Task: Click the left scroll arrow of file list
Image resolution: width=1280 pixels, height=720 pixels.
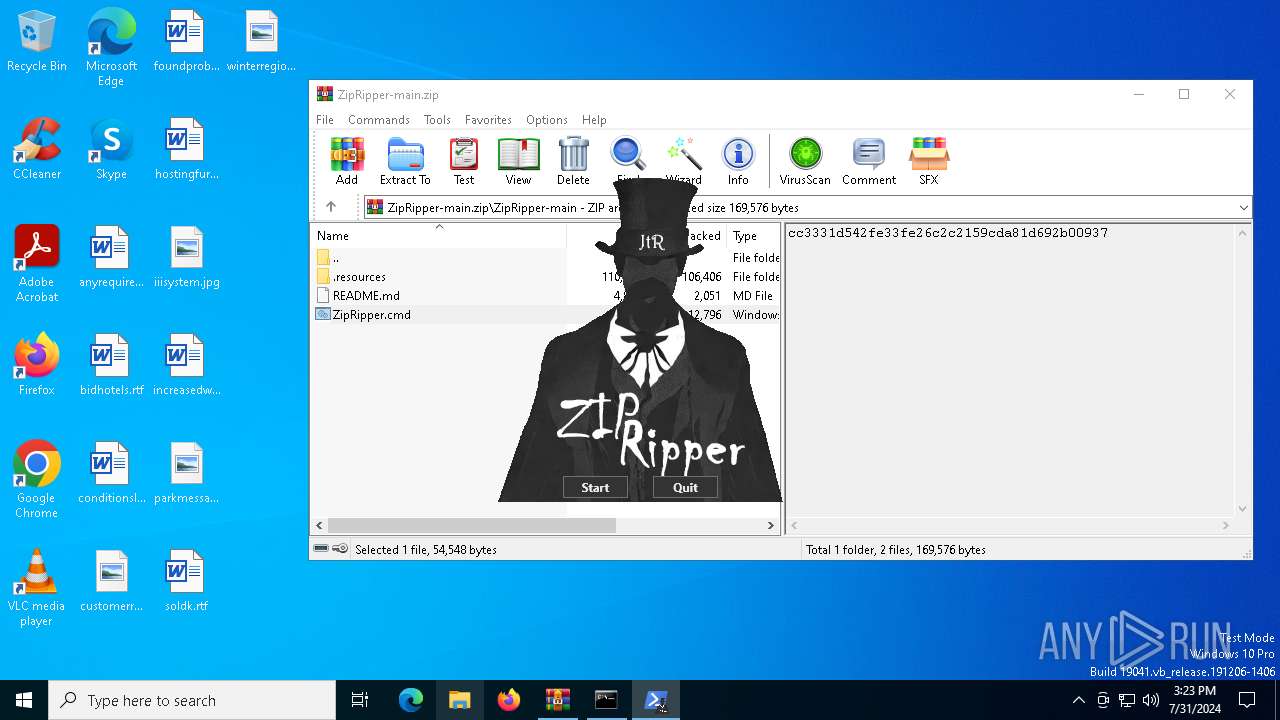Action: (x=320, y=525)
